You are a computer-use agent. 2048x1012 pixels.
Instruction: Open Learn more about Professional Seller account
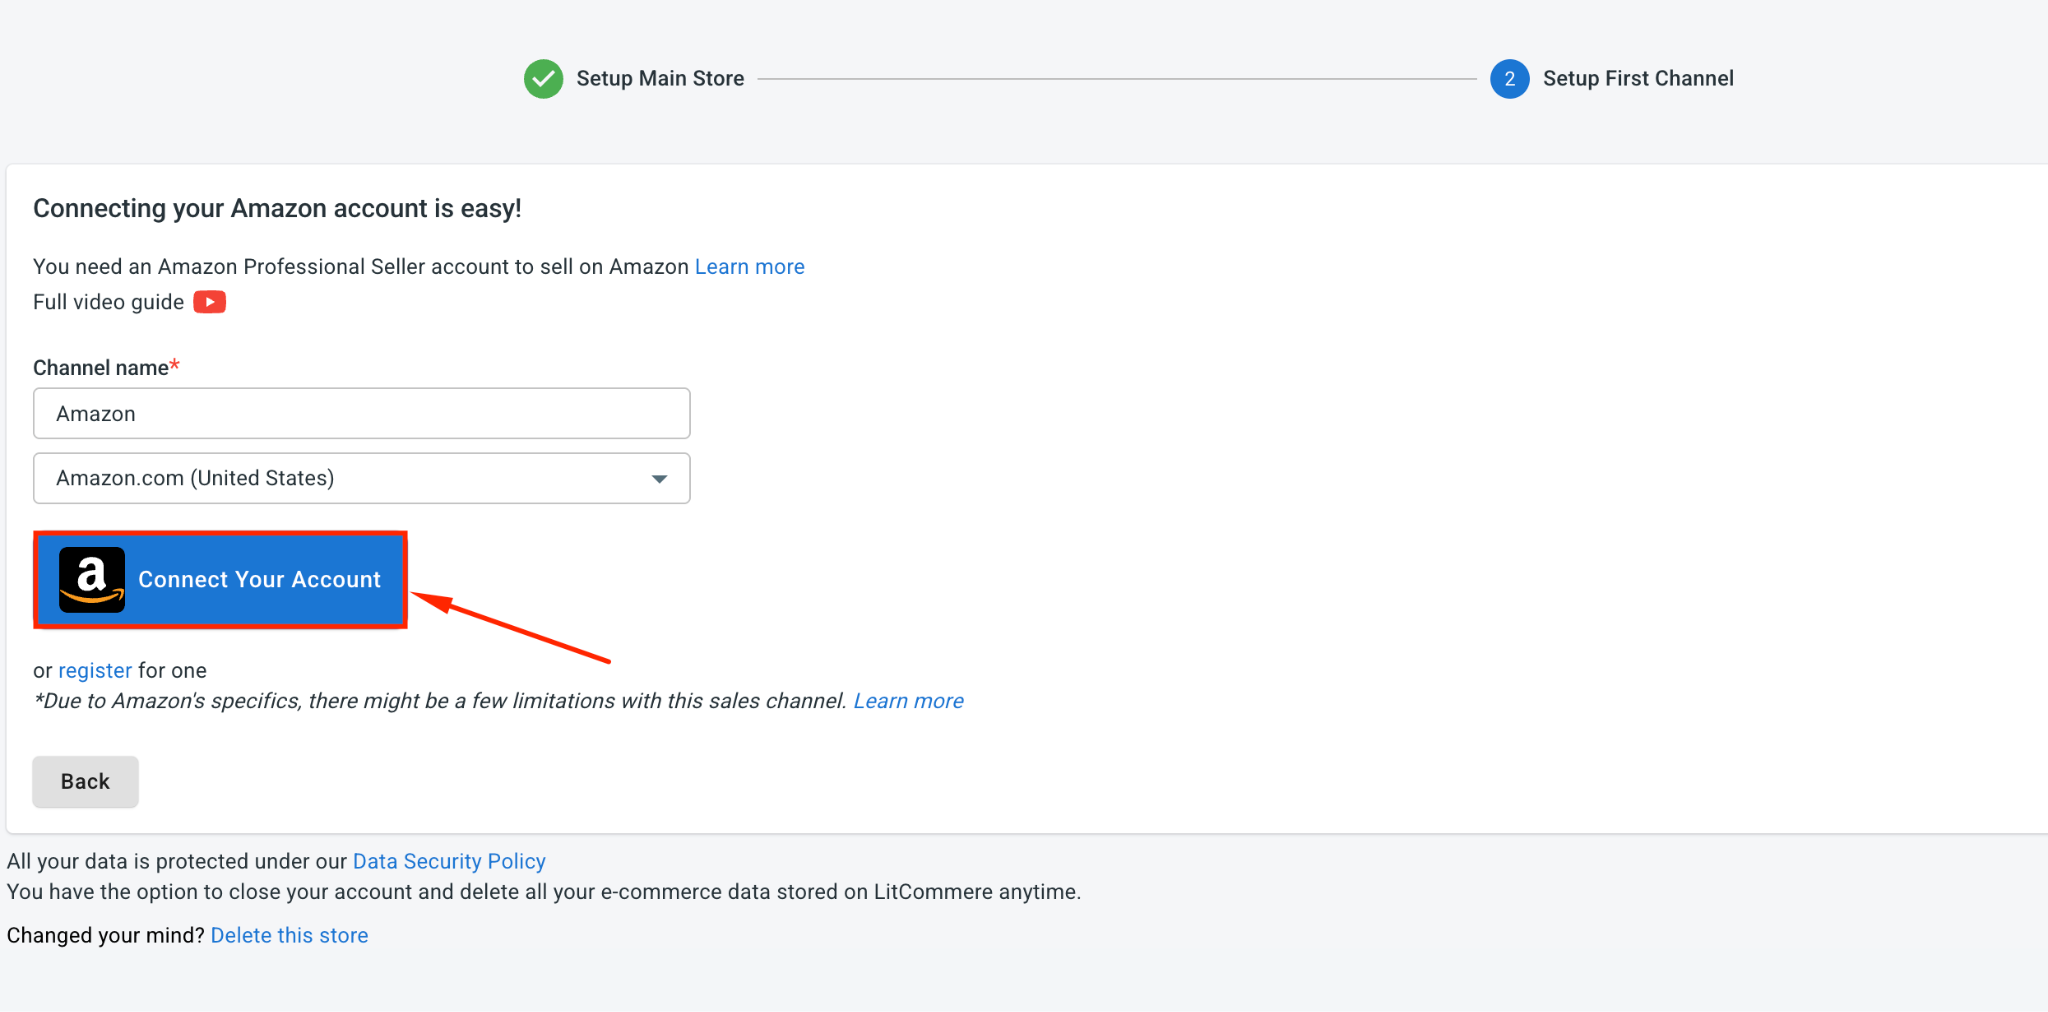(749, 267)
